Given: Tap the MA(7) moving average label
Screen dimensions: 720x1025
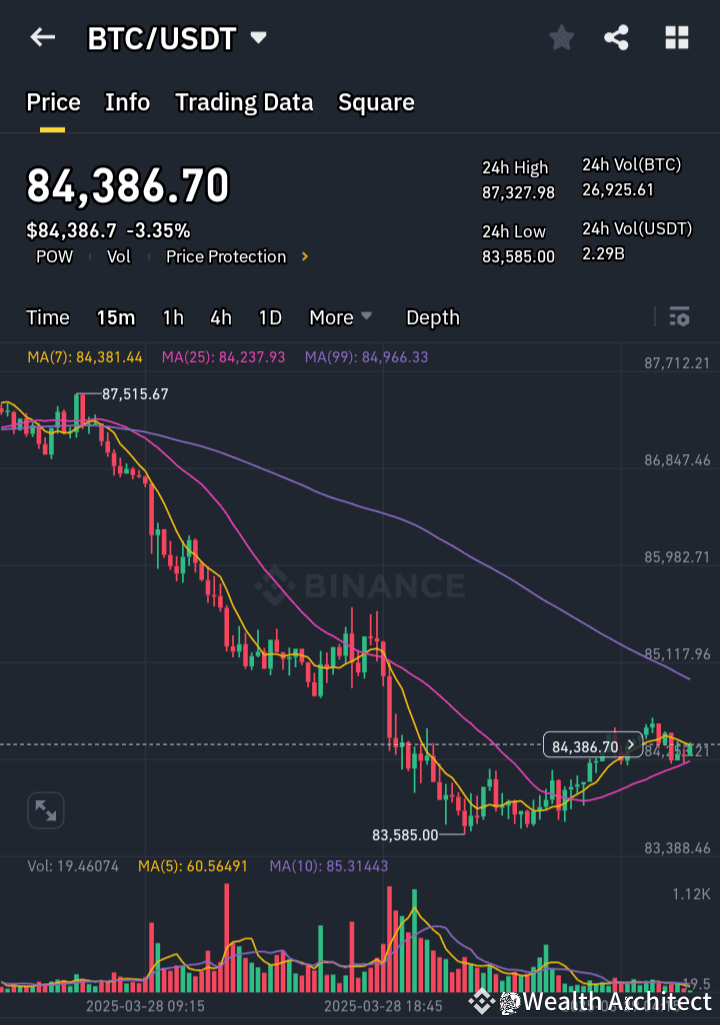Looking at the screenshot, I should (85, 357).
